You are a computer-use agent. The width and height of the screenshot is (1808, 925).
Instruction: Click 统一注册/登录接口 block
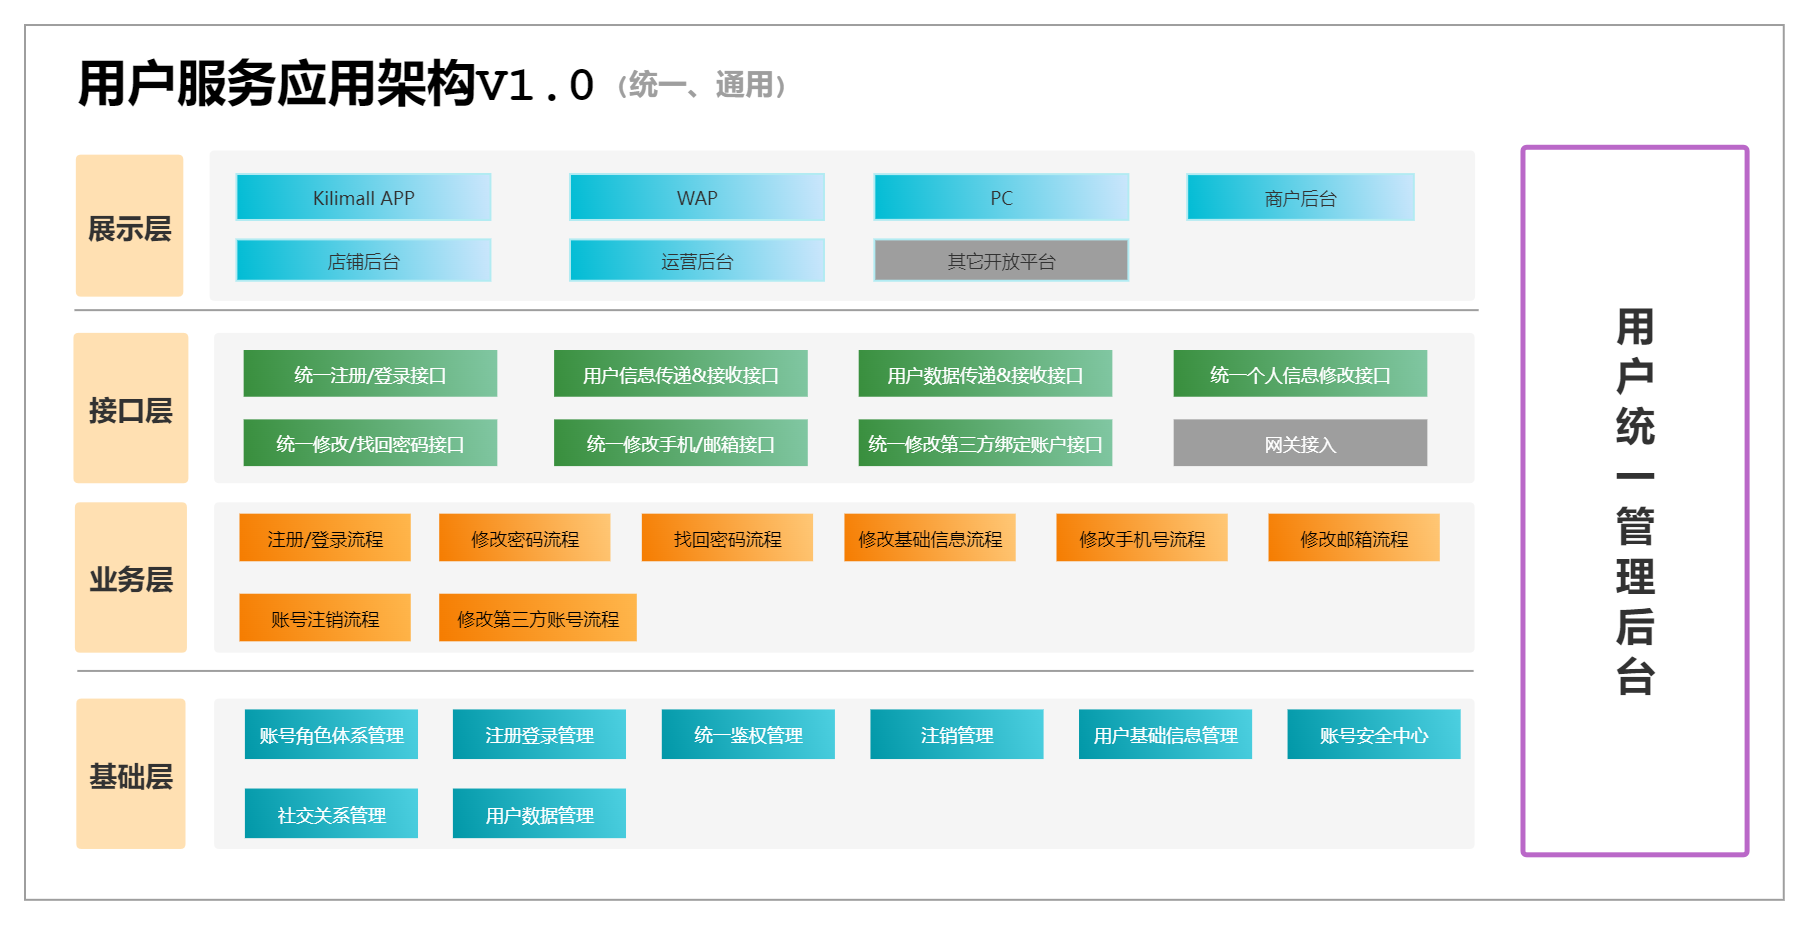click(370, 373)
